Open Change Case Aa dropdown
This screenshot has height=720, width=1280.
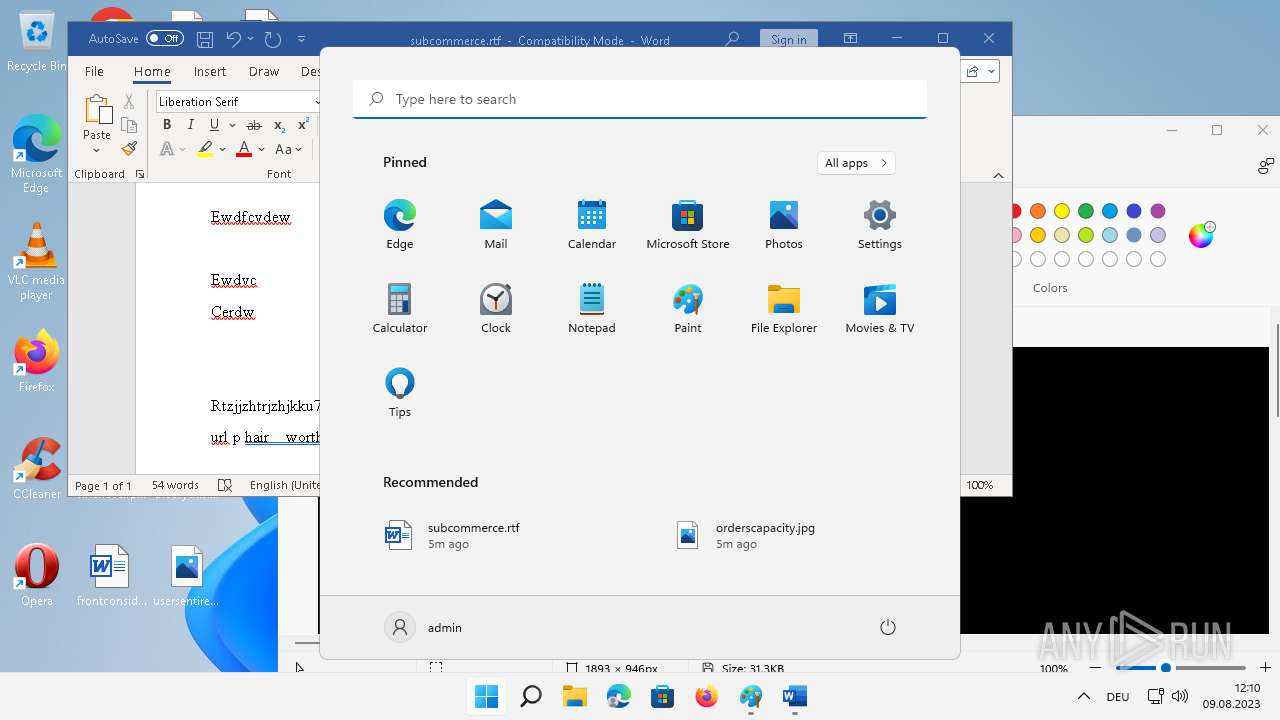(288, 149)
